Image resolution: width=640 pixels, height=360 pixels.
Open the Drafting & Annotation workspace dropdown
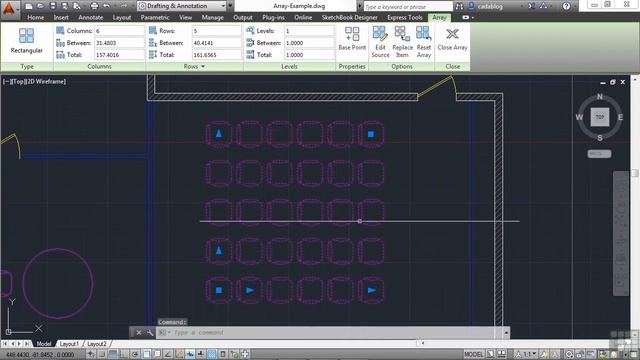pos(182,6)
